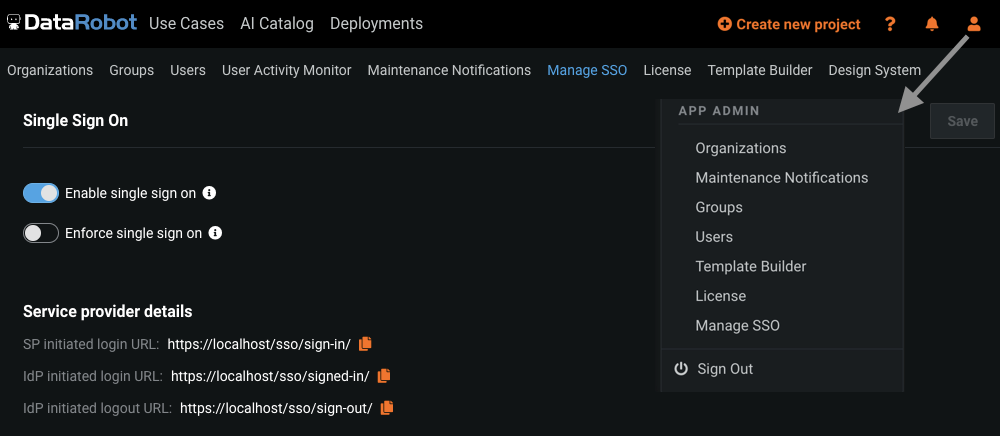Image resolution: width=1000 pixels, height=436 pixels.
Task: Click info icon beside Enable single sign on
Action: [209, 193]
